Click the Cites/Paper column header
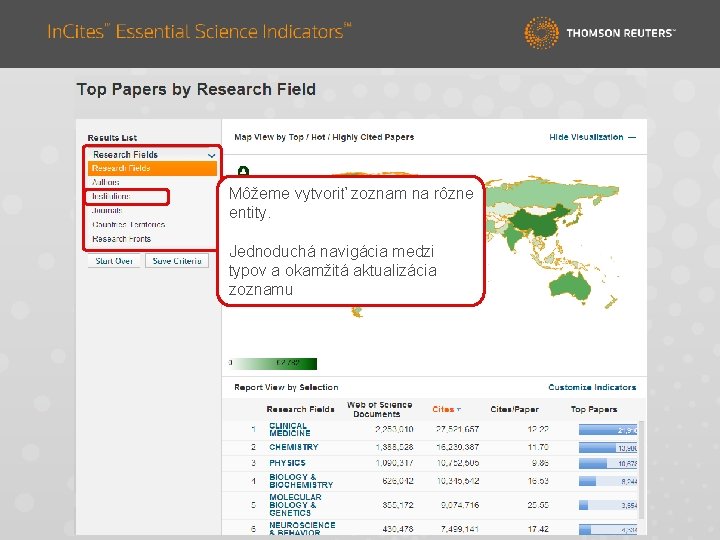 514,409
